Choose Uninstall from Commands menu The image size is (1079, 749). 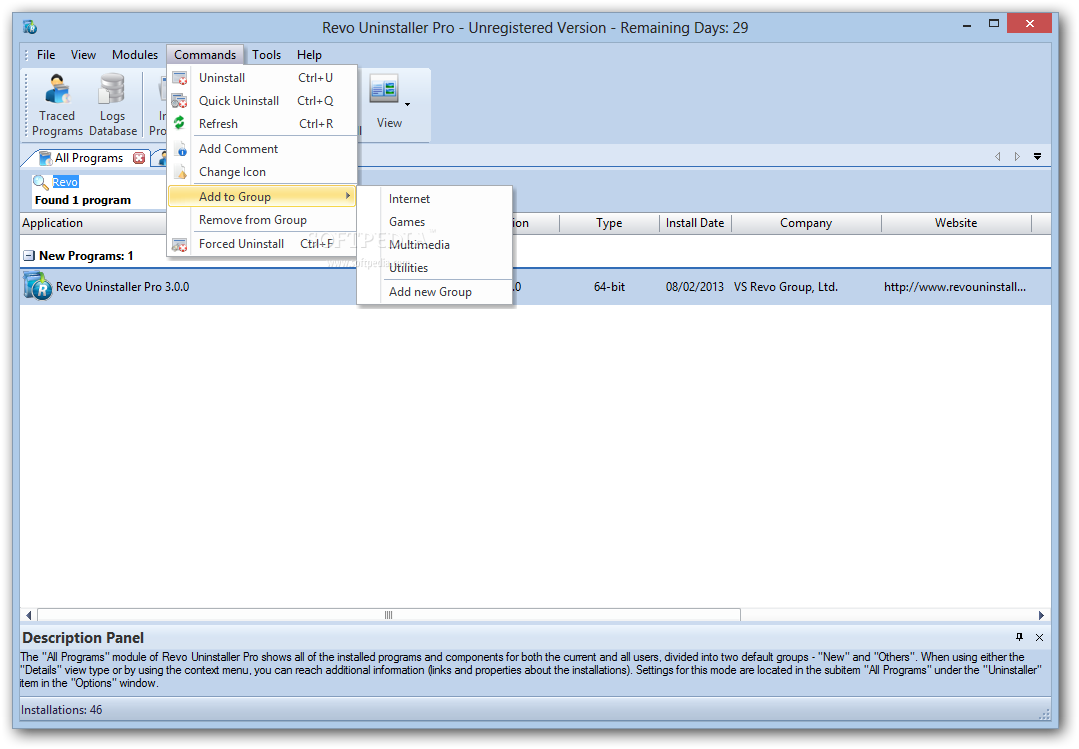(262, 78)
